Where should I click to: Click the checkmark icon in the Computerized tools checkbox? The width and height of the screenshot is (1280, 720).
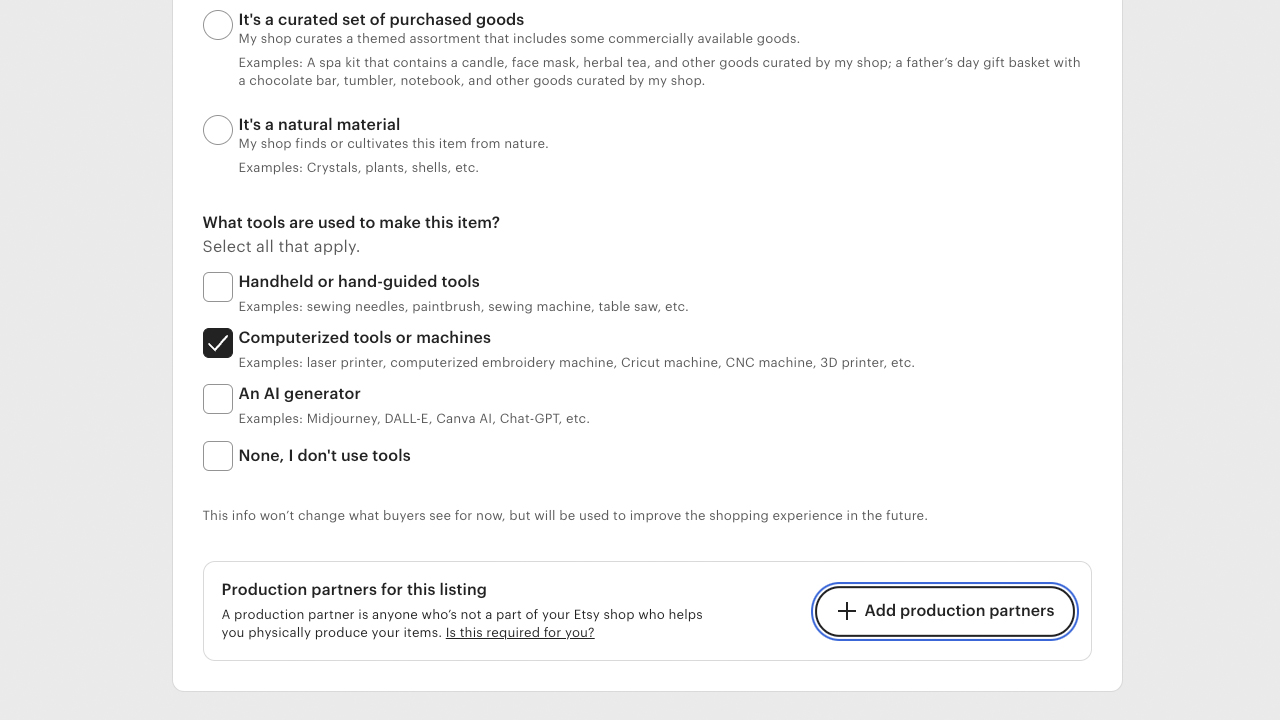click(217, 343)
